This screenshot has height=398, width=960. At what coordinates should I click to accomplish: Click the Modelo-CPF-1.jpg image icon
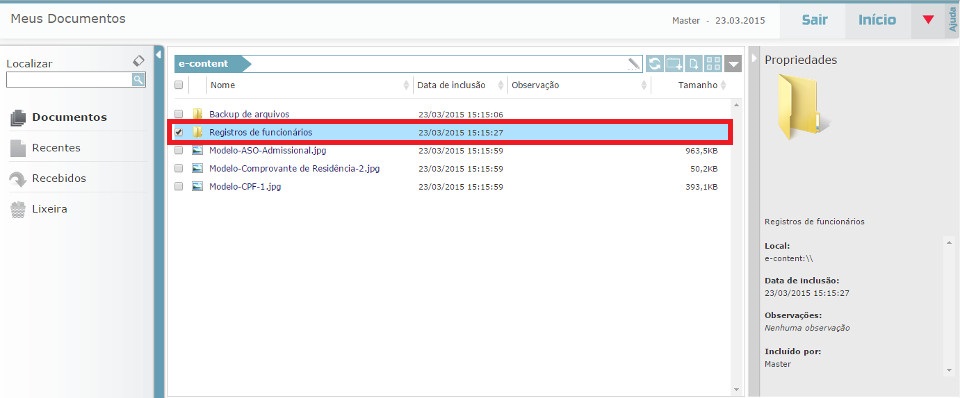[197, 187]
